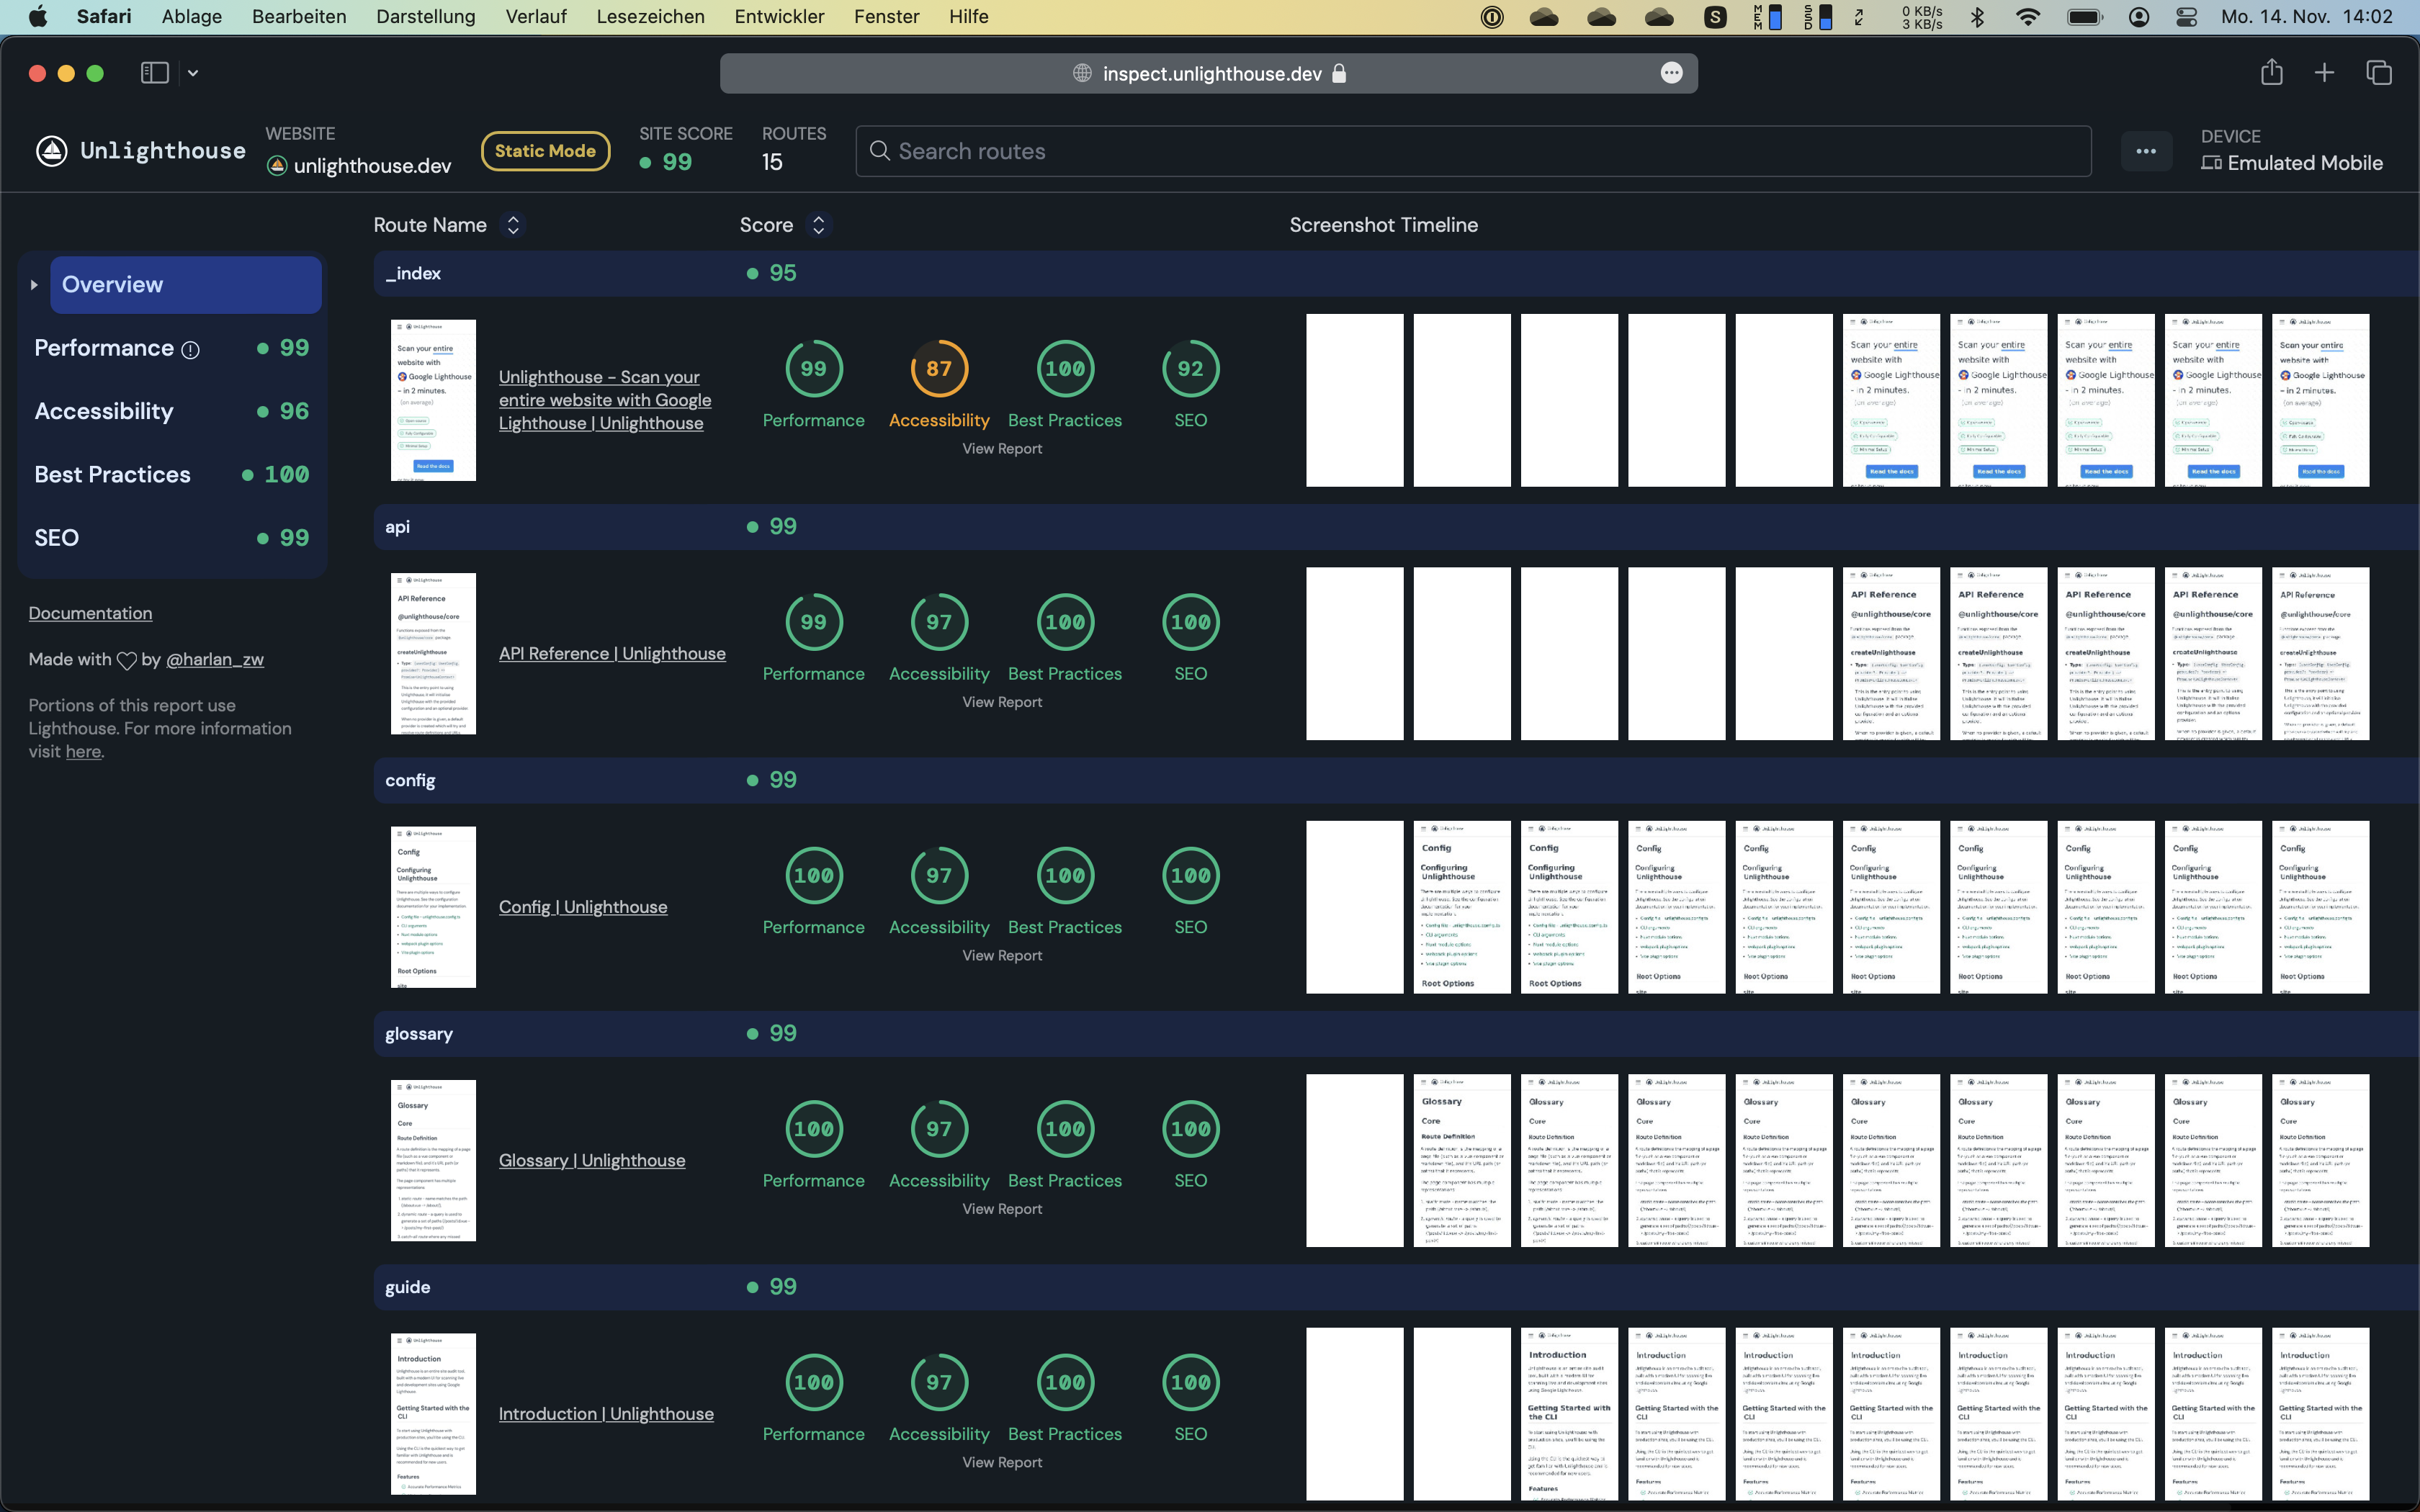Viewport: 2420px width, 1512px height.
Task: Click the Static Mode badge
Action: 545,151
